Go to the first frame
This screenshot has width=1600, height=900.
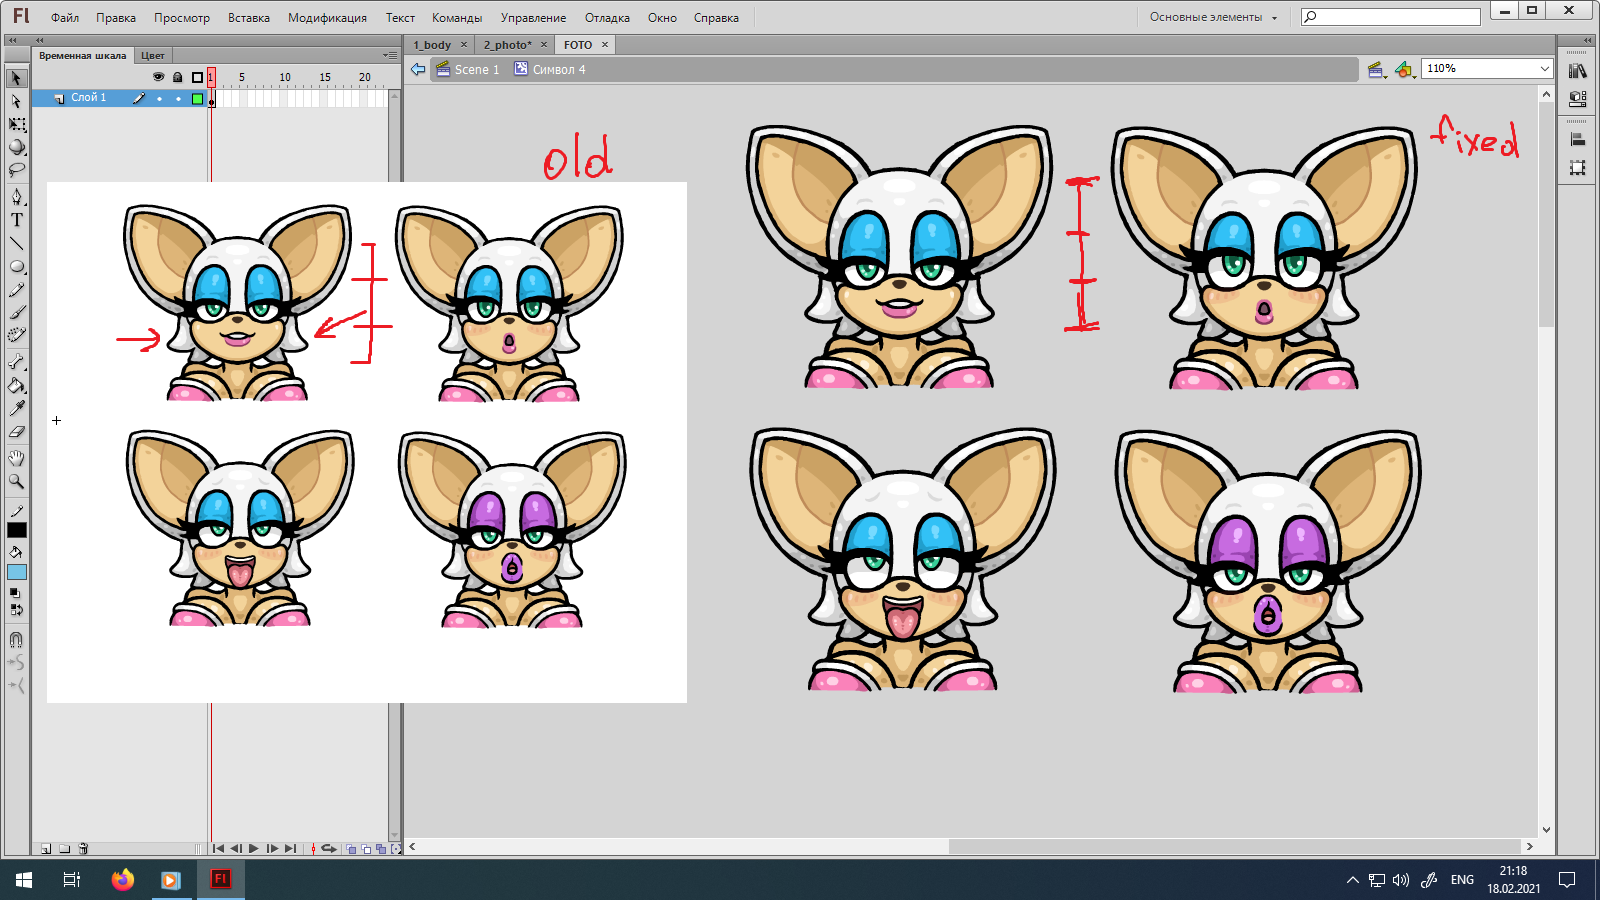(218, 849)
